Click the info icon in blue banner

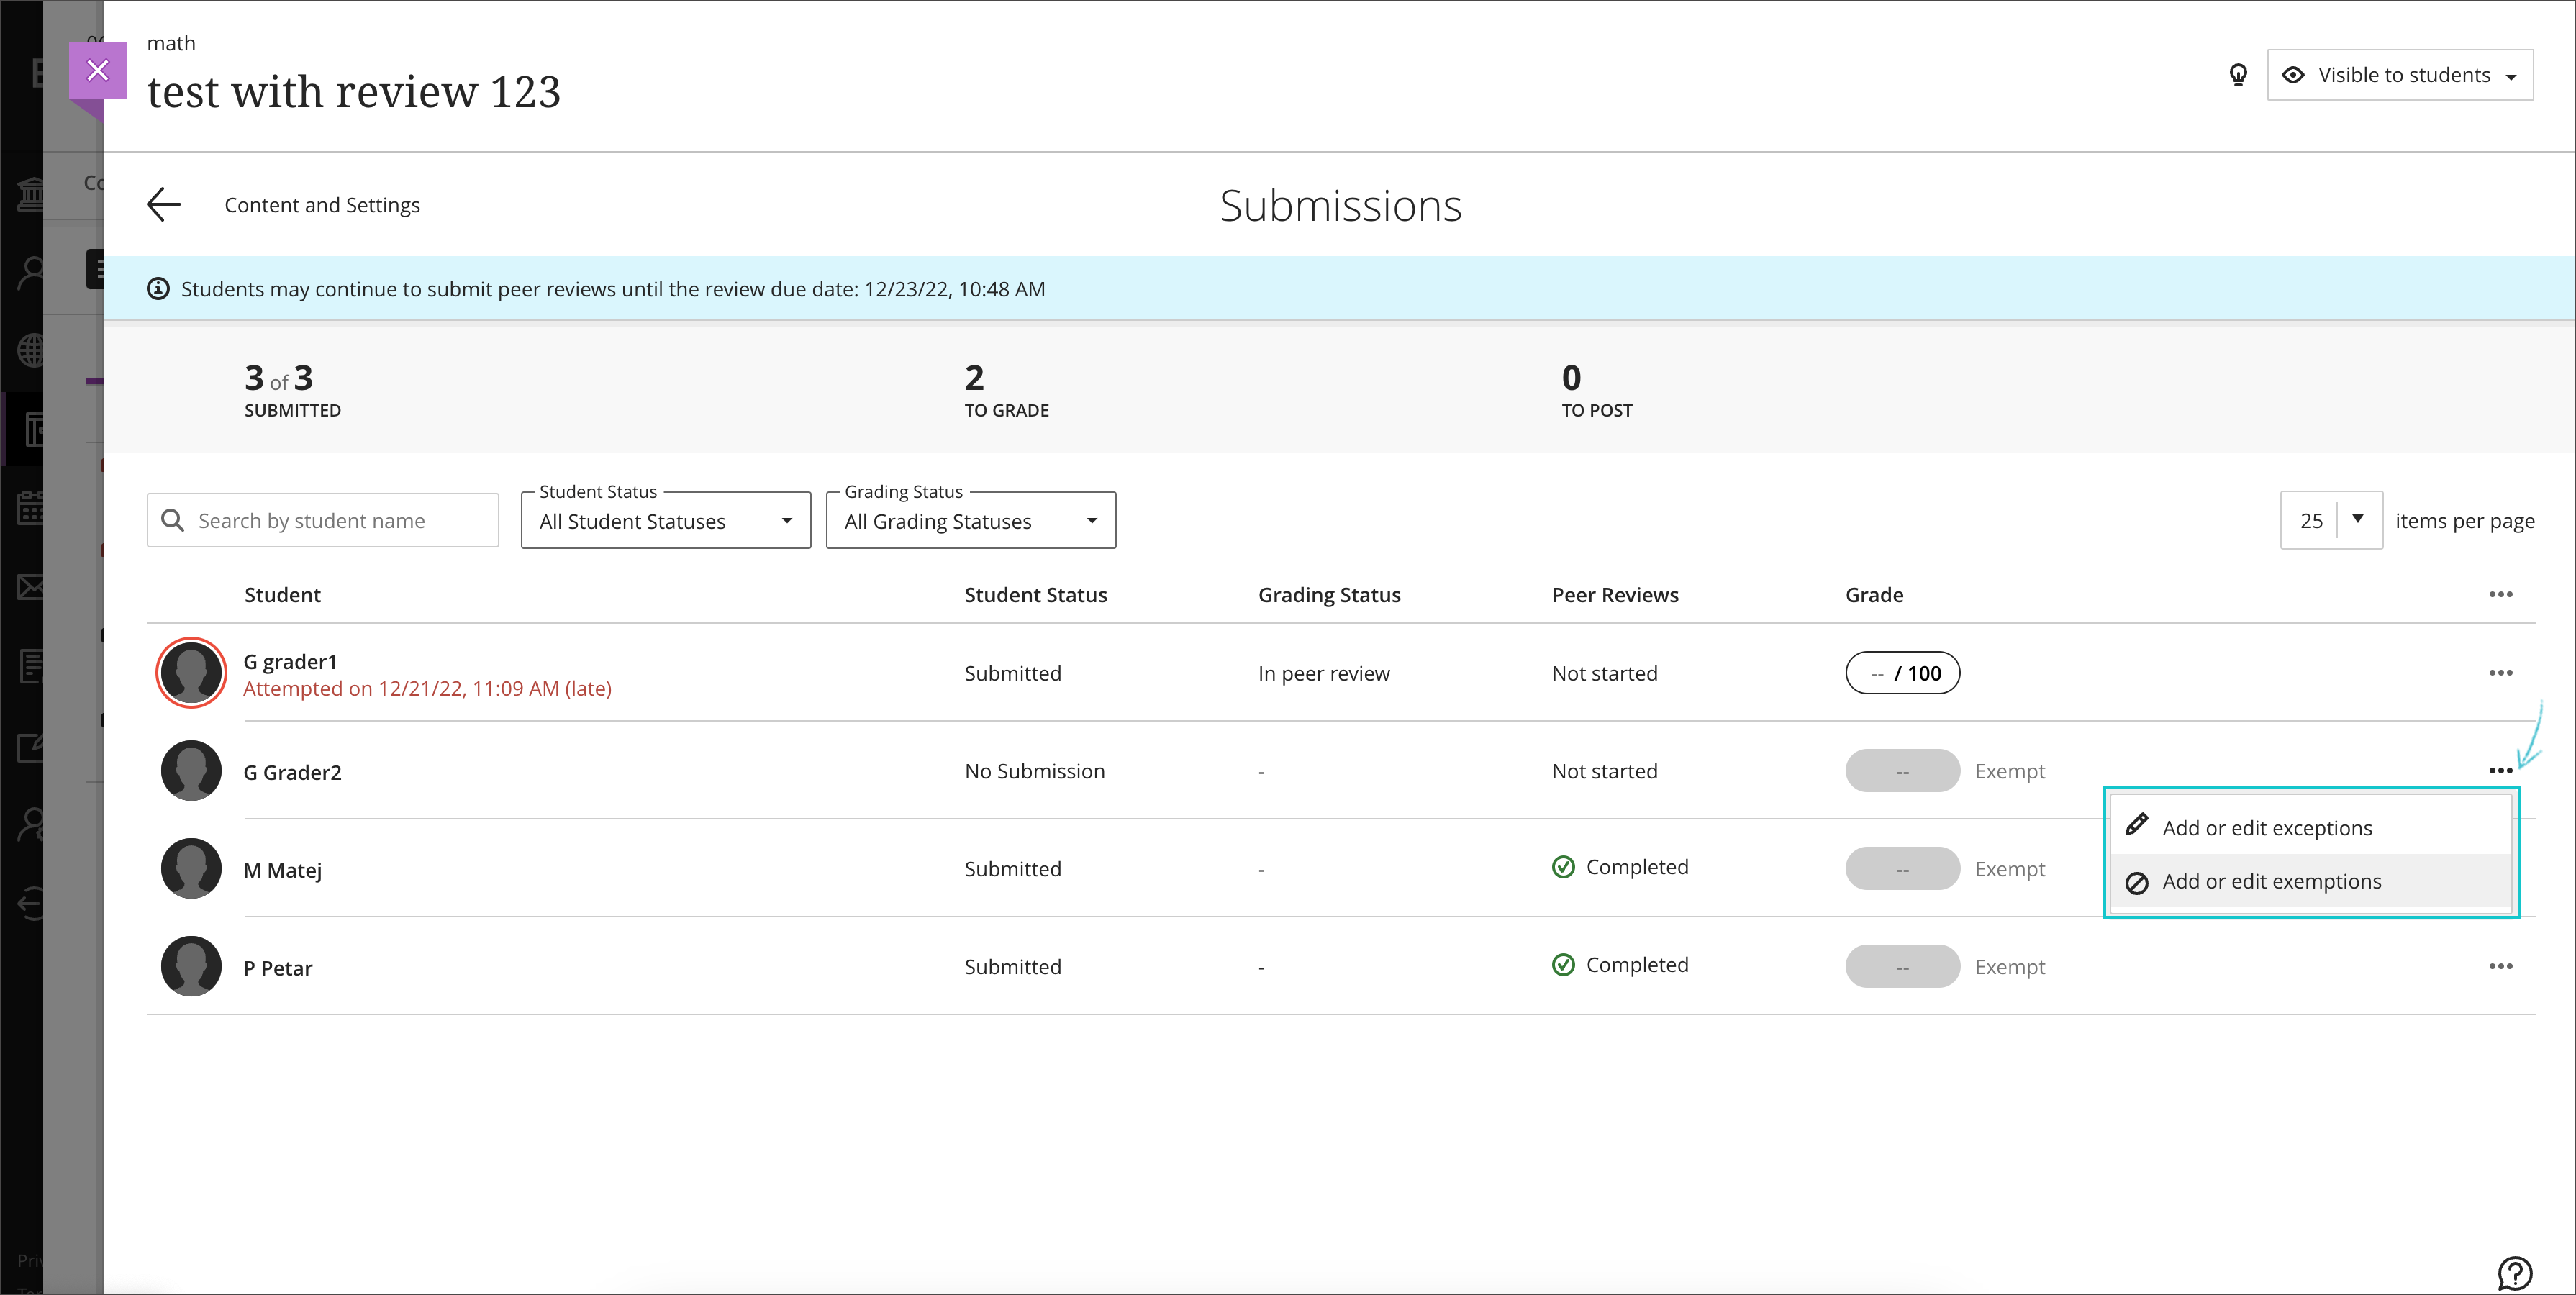coord(158,289)
